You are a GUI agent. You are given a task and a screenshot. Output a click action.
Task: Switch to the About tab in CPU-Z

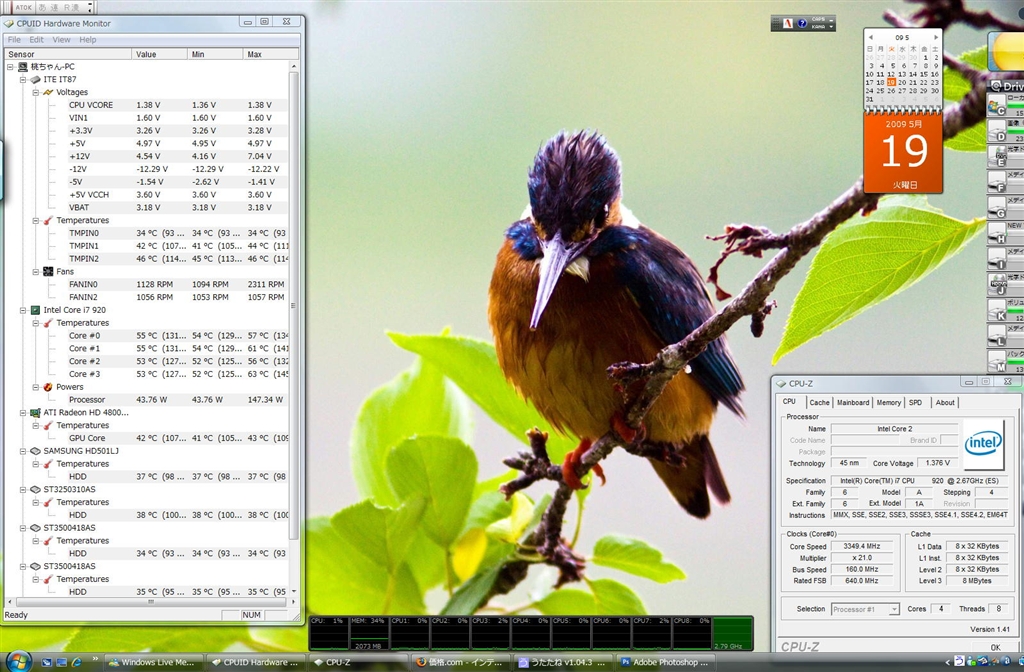(x=945, y=402)
